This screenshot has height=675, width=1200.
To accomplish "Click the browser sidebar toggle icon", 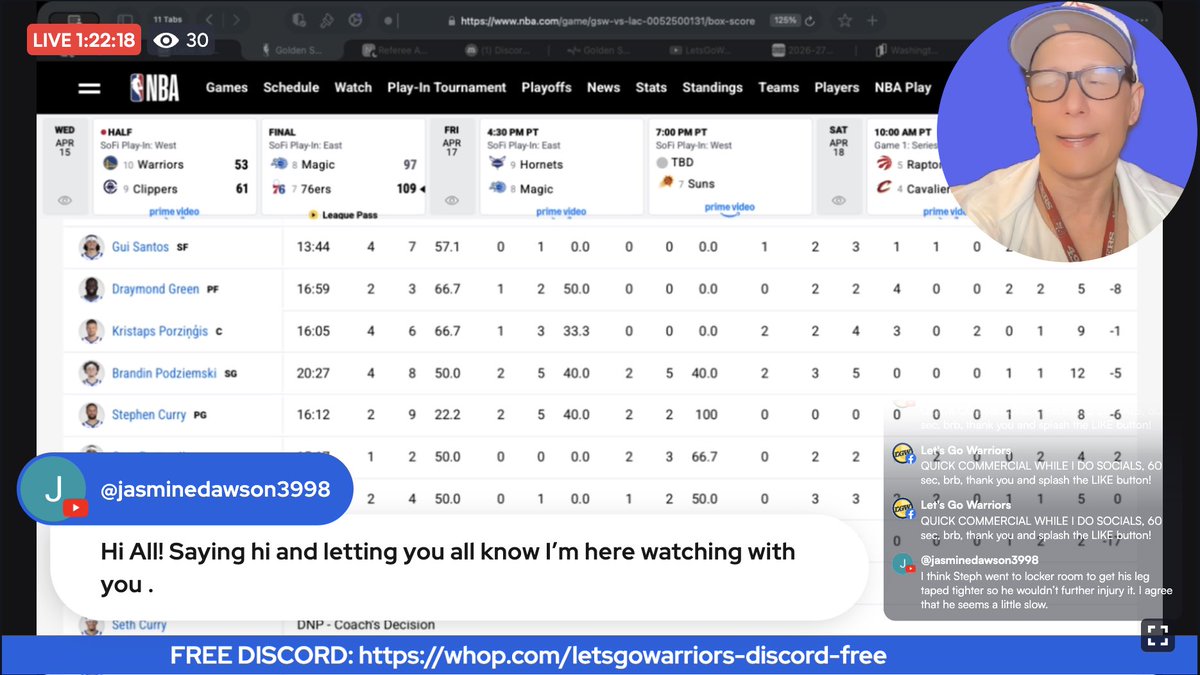I will click(125, 20).
